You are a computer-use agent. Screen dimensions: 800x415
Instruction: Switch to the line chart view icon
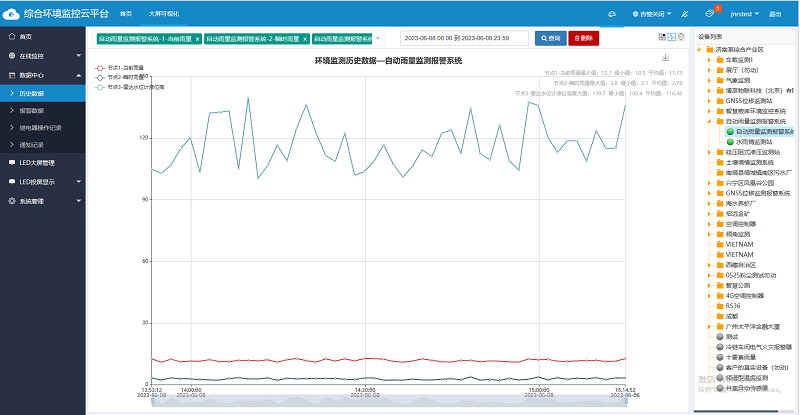(x=671, y=37)
